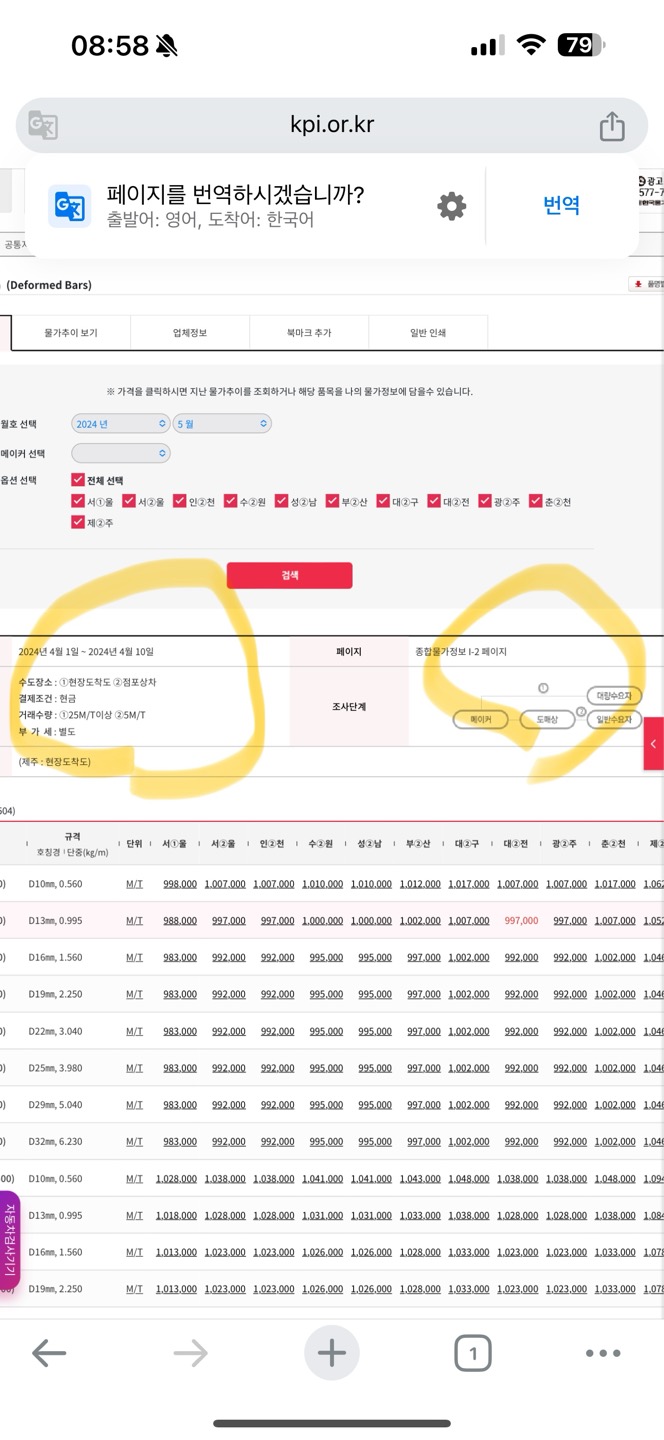Open the browser three-dot more menu
This screenshot has width=664, height=1440.
(x=603, y=1354)
